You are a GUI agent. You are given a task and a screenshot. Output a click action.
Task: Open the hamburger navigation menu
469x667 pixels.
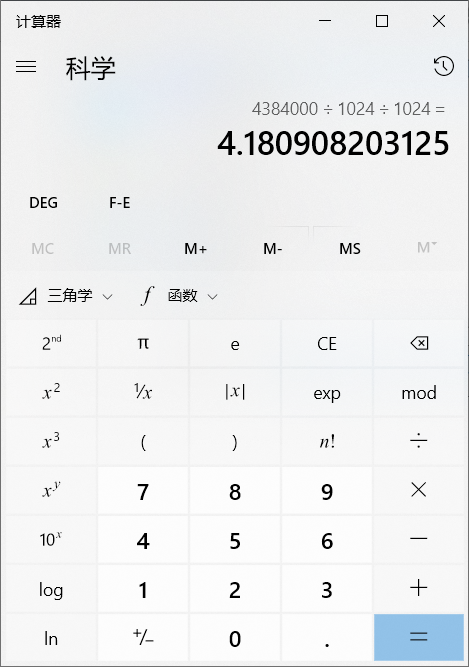point(26,66)
